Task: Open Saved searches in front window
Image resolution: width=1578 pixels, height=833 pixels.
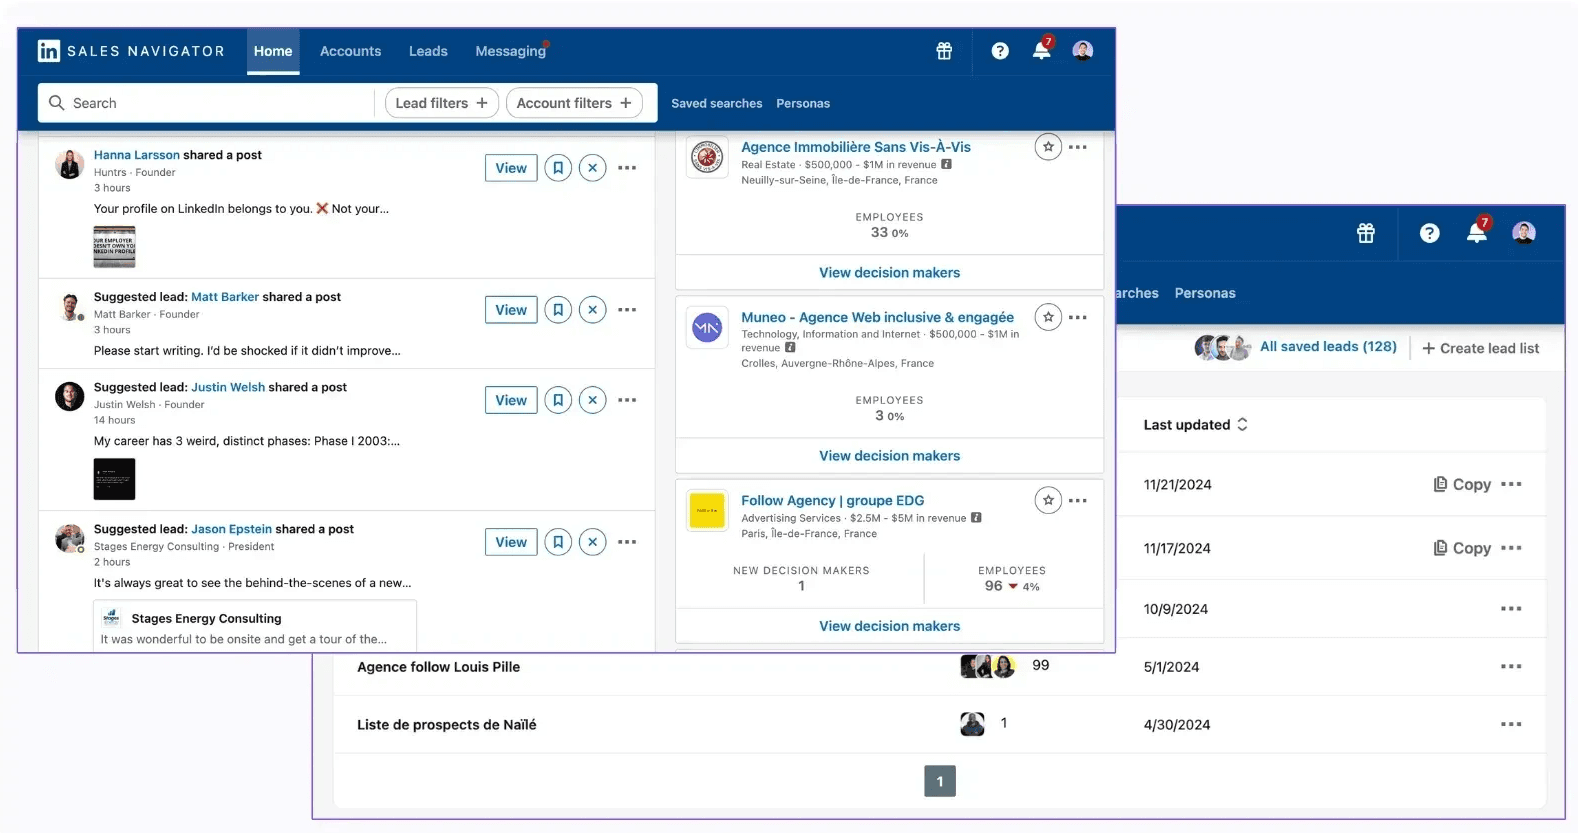Action: click(716, 103)
